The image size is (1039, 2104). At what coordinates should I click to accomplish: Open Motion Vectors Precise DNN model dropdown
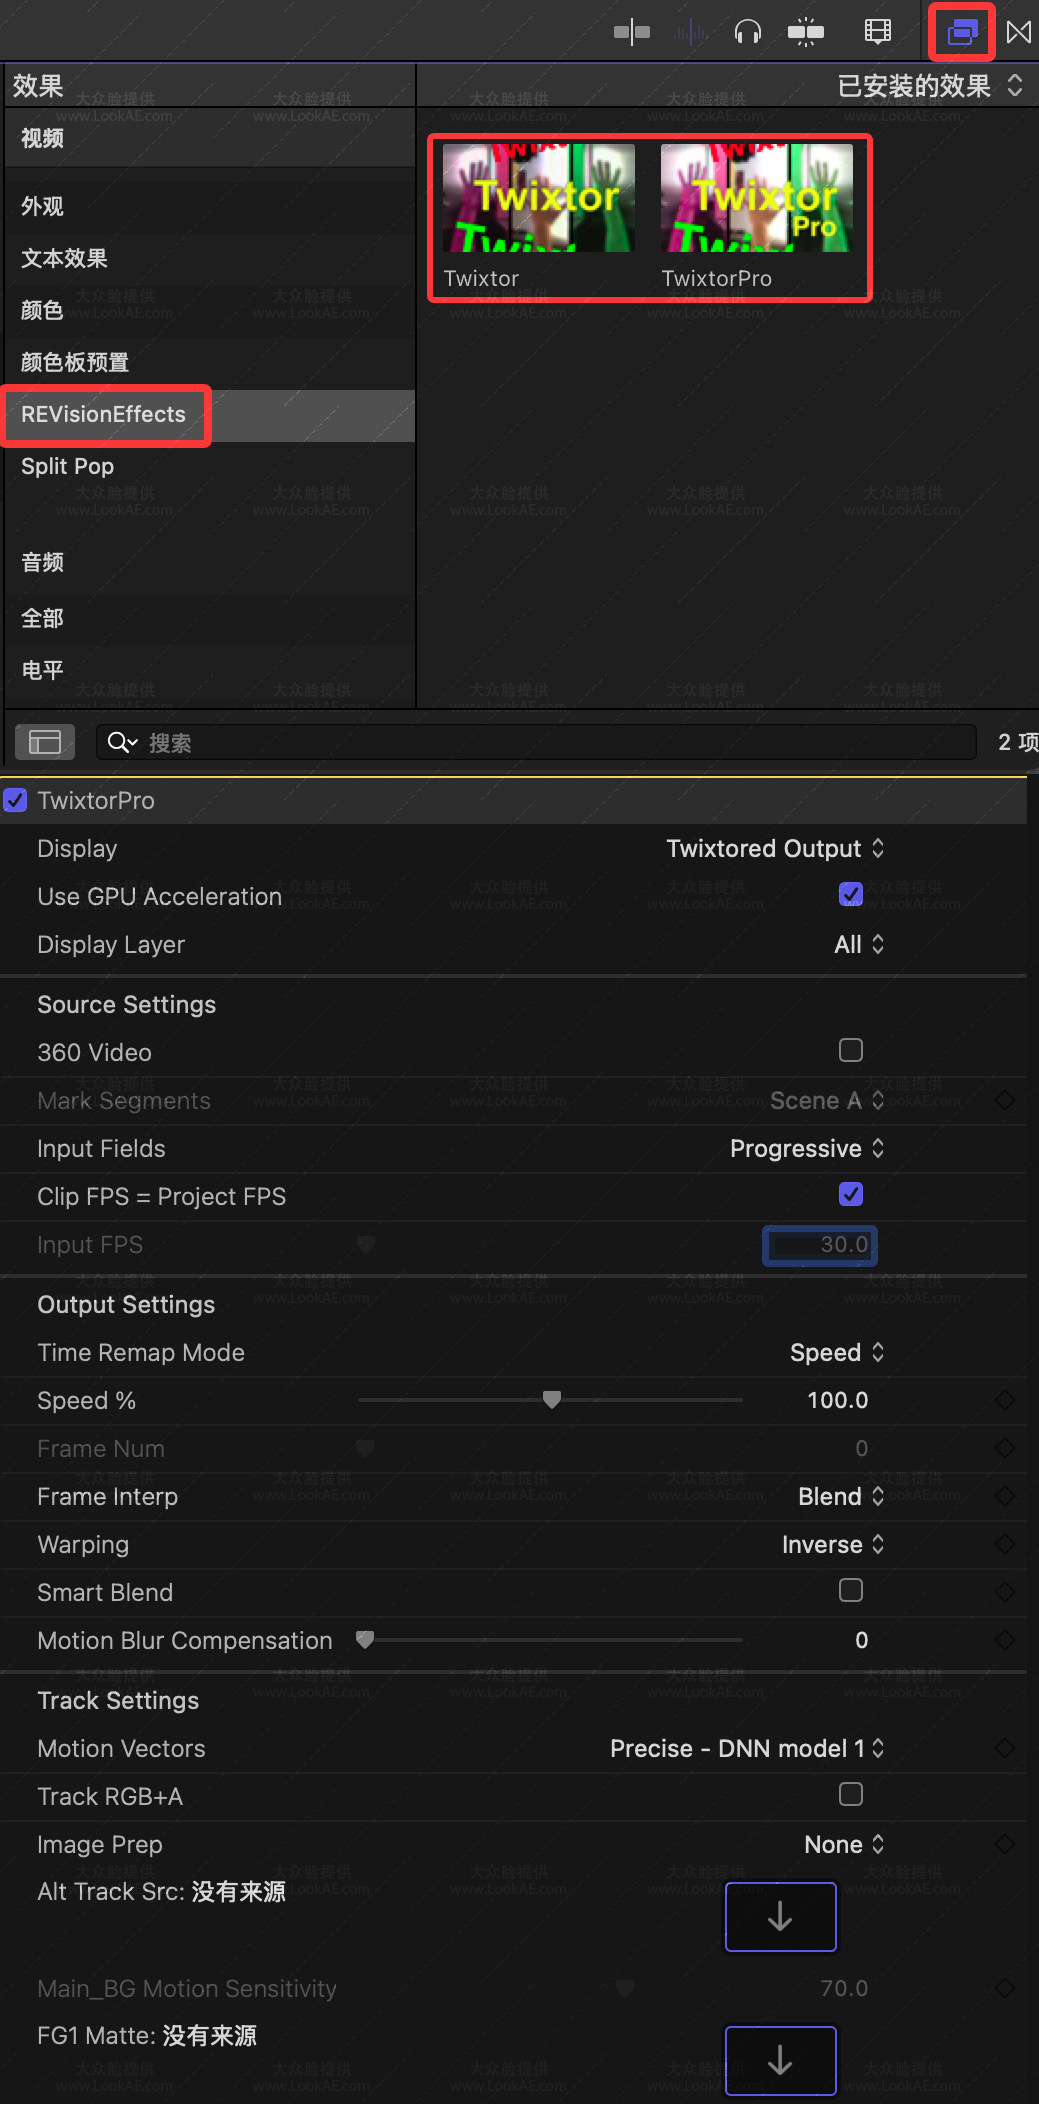[x=748, y=1748]
